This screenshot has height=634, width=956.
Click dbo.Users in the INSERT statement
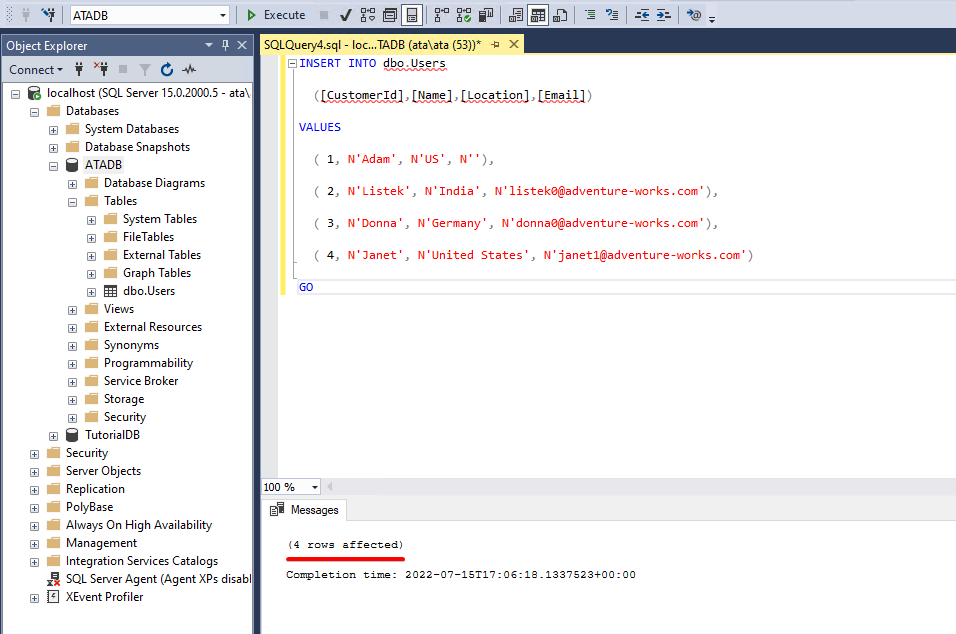point(415,63)
